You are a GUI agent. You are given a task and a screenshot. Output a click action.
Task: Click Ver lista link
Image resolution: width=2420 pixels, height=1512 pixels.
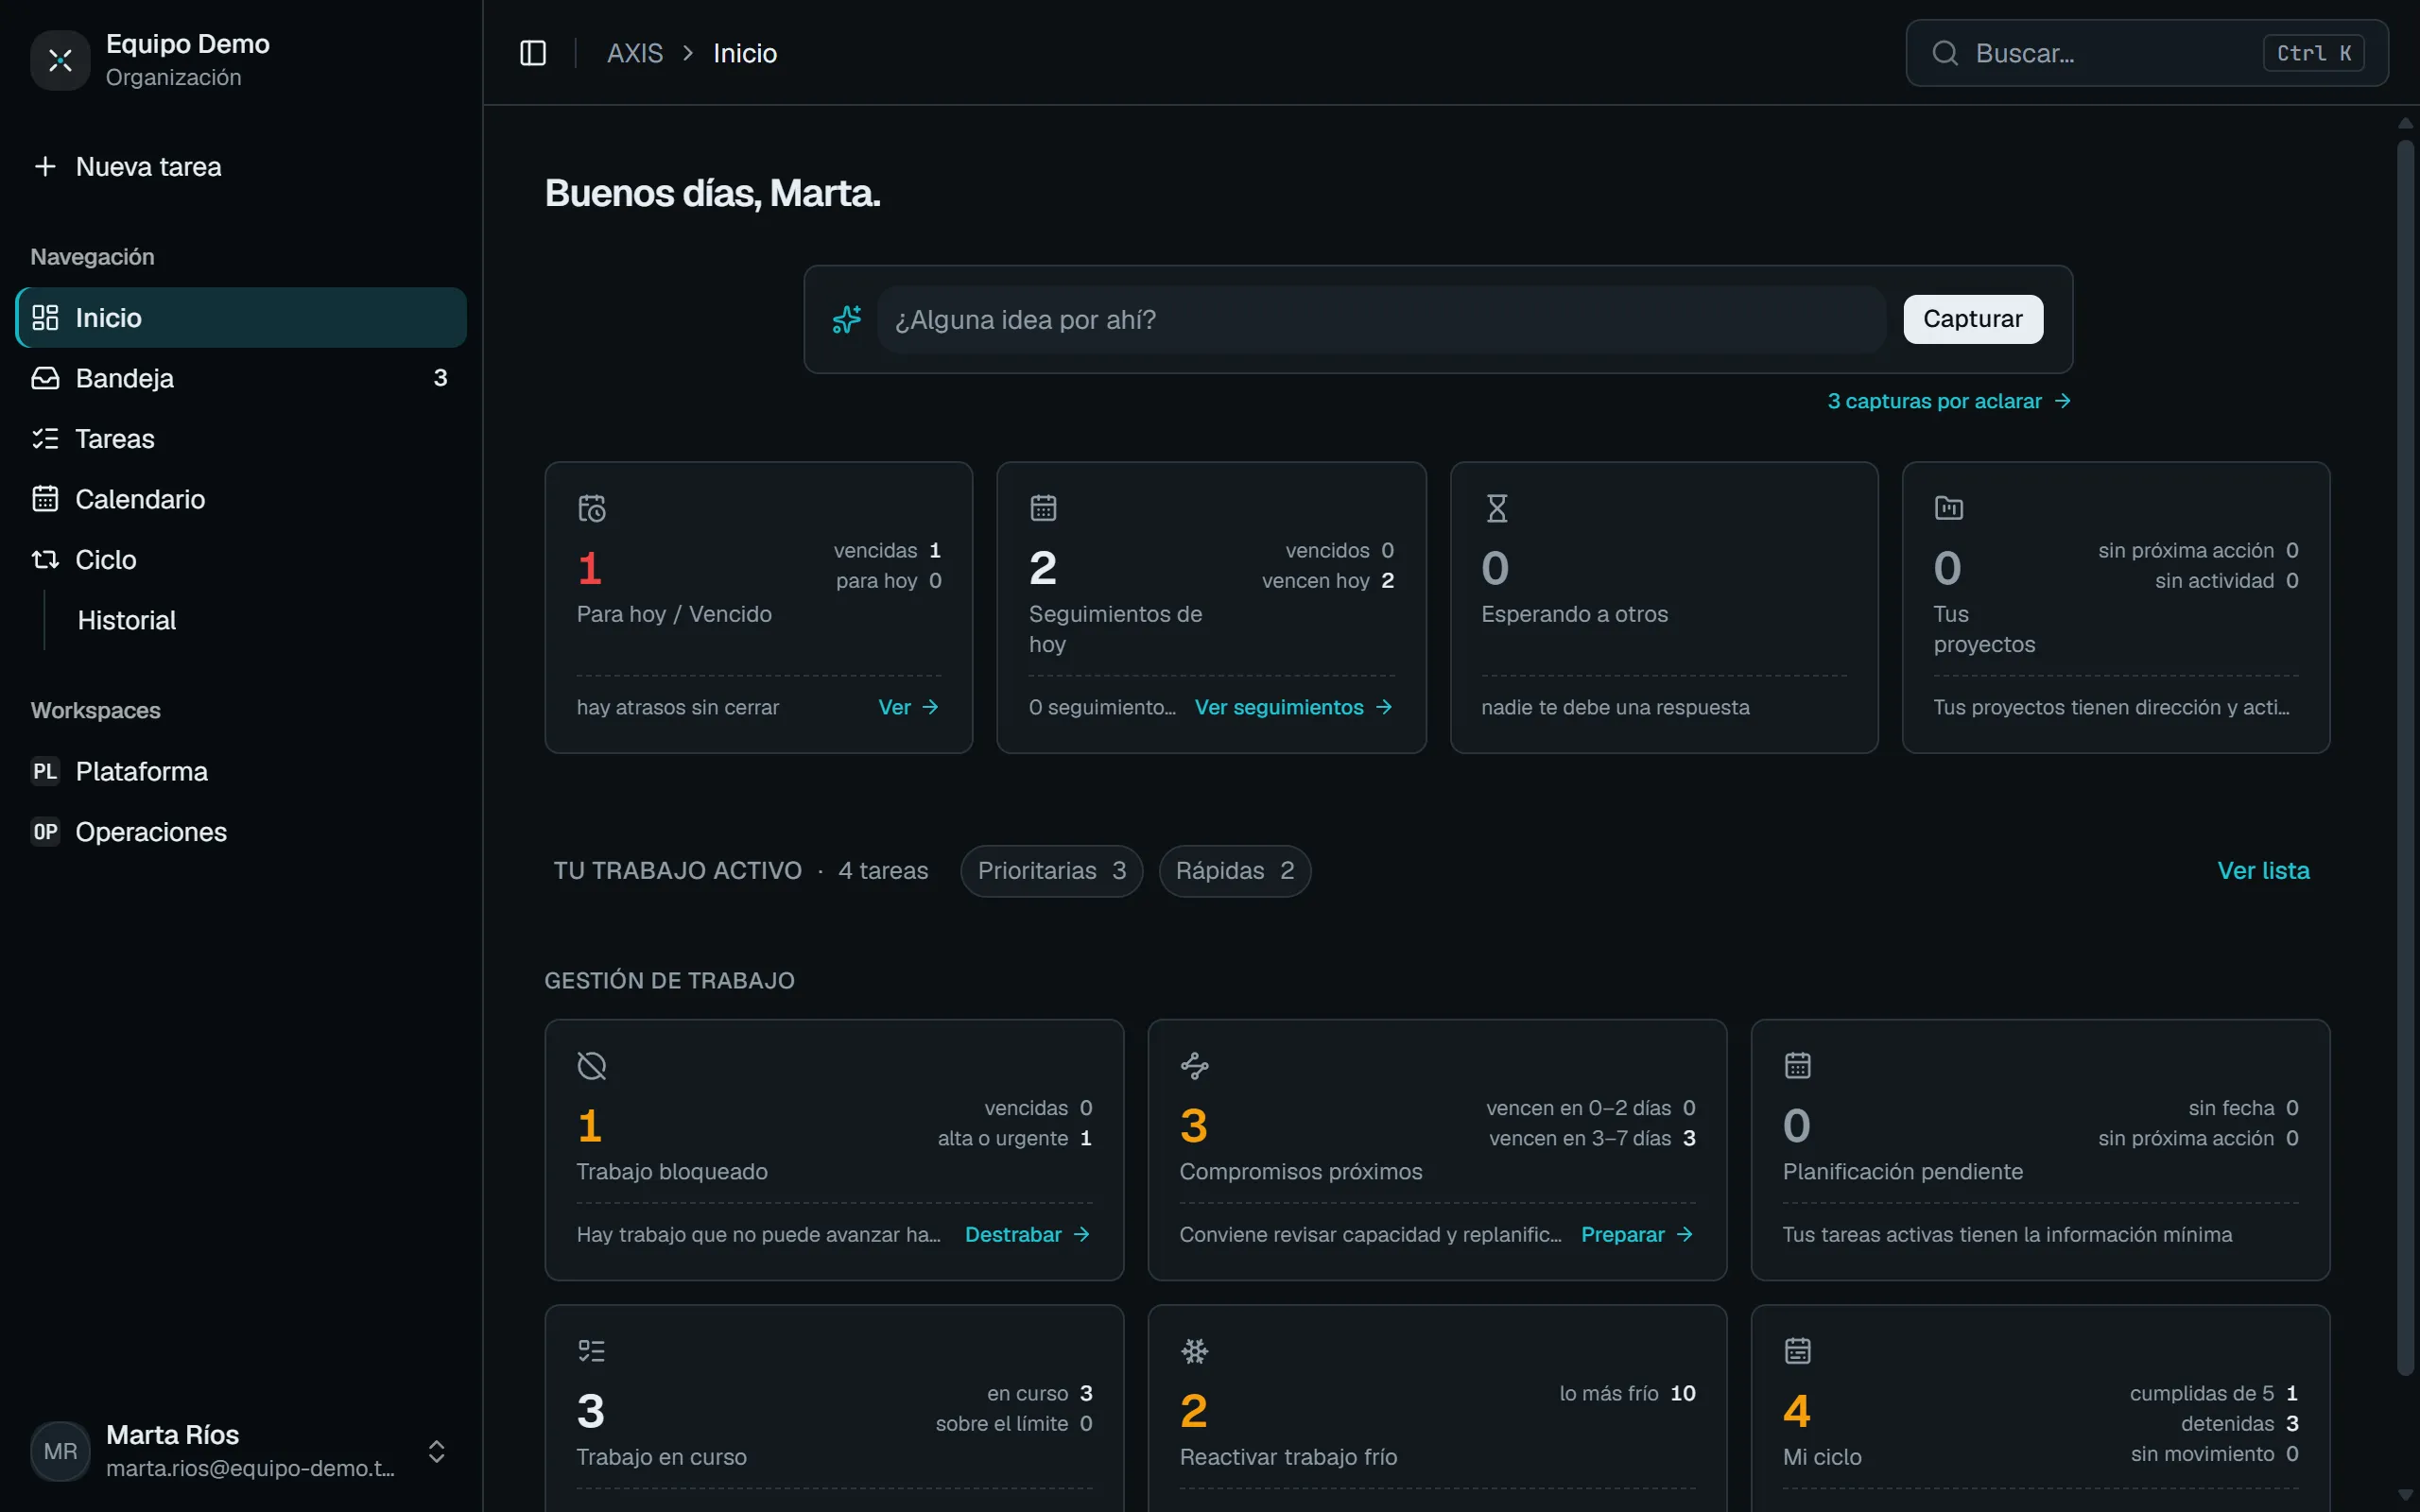[2263, 871]
